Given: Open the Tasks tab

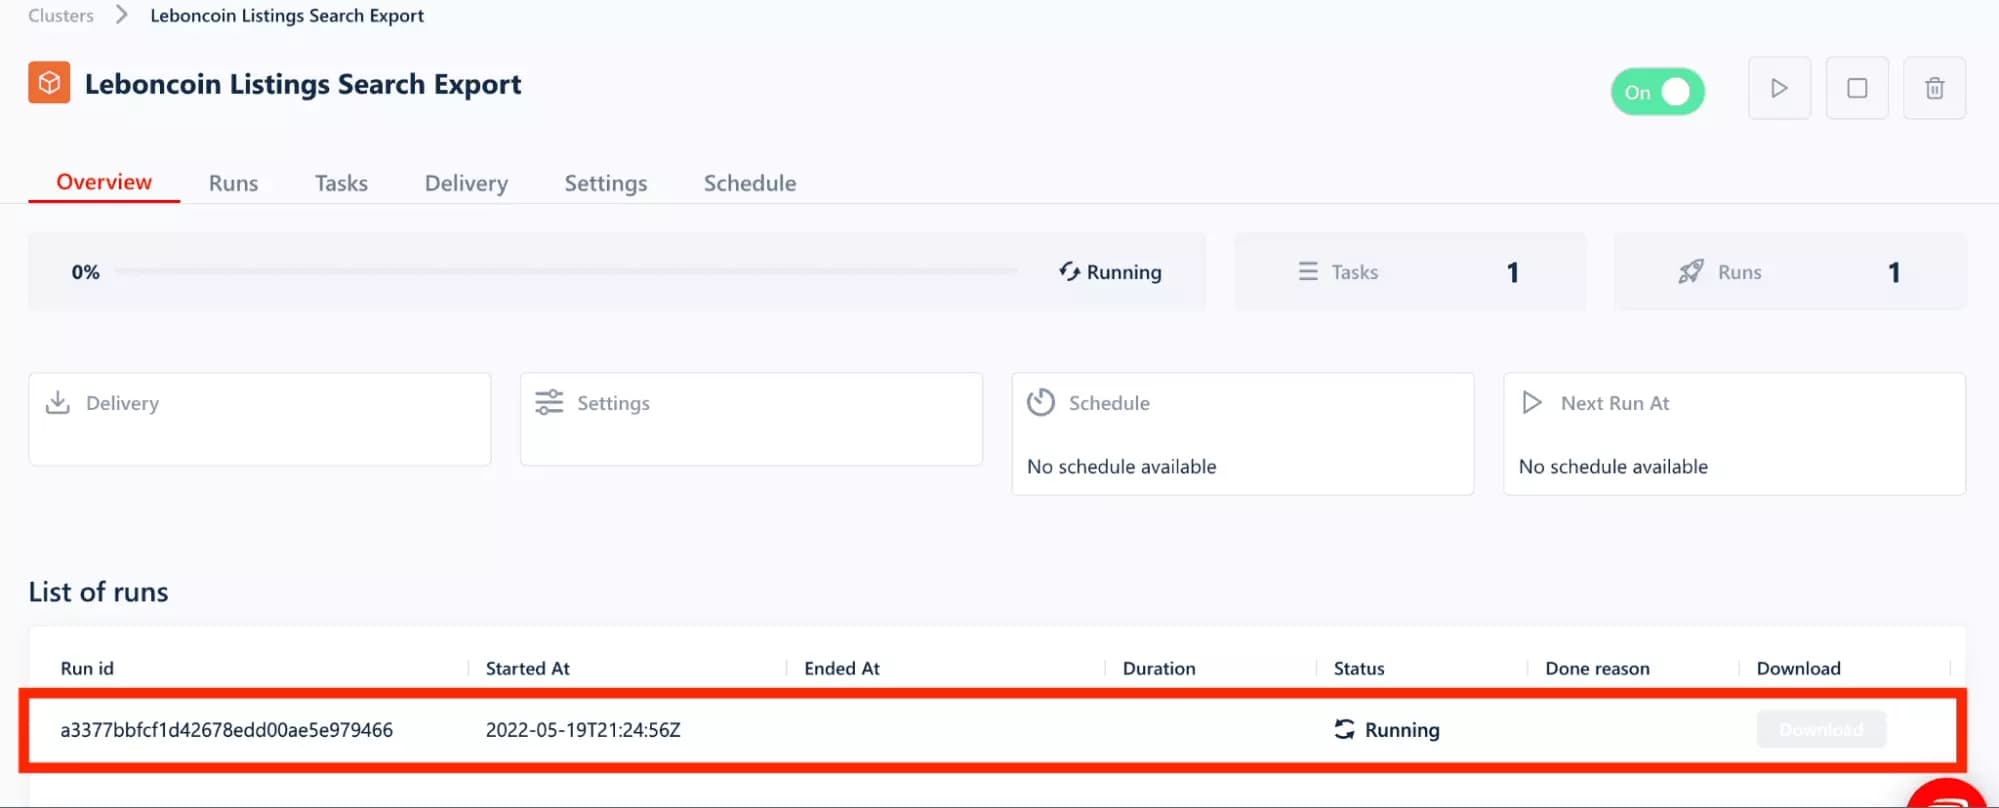Looking at the screenshot, I should tap(341, 183).
